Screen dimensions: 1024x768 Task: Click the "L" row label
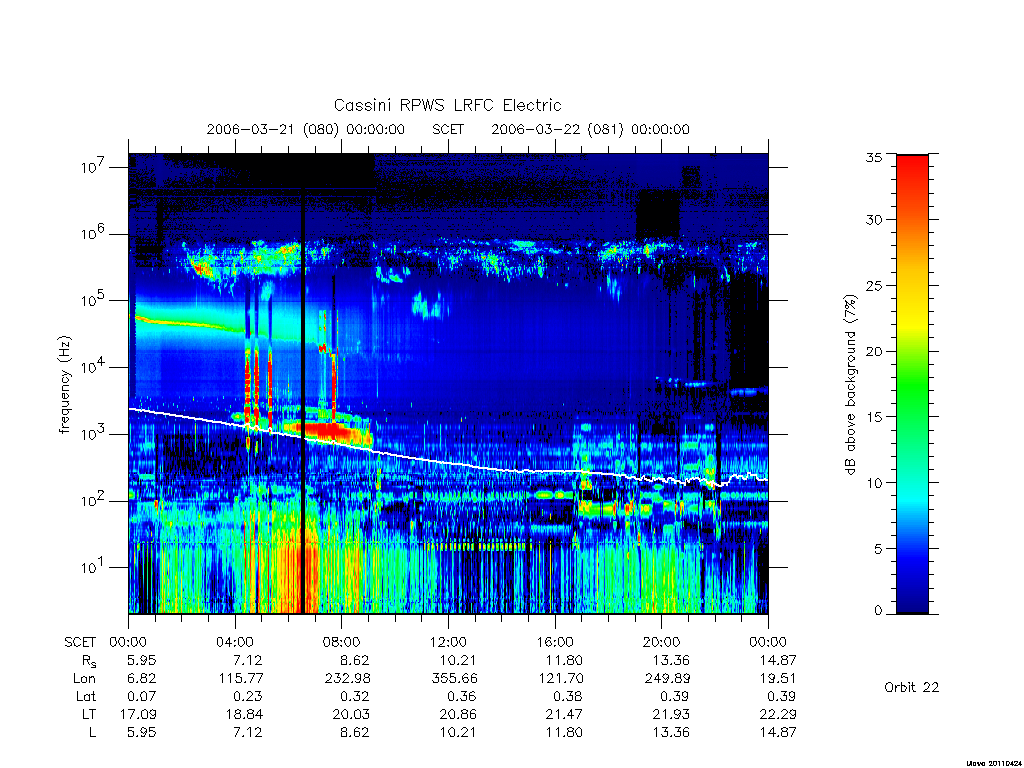click(92, 733)
